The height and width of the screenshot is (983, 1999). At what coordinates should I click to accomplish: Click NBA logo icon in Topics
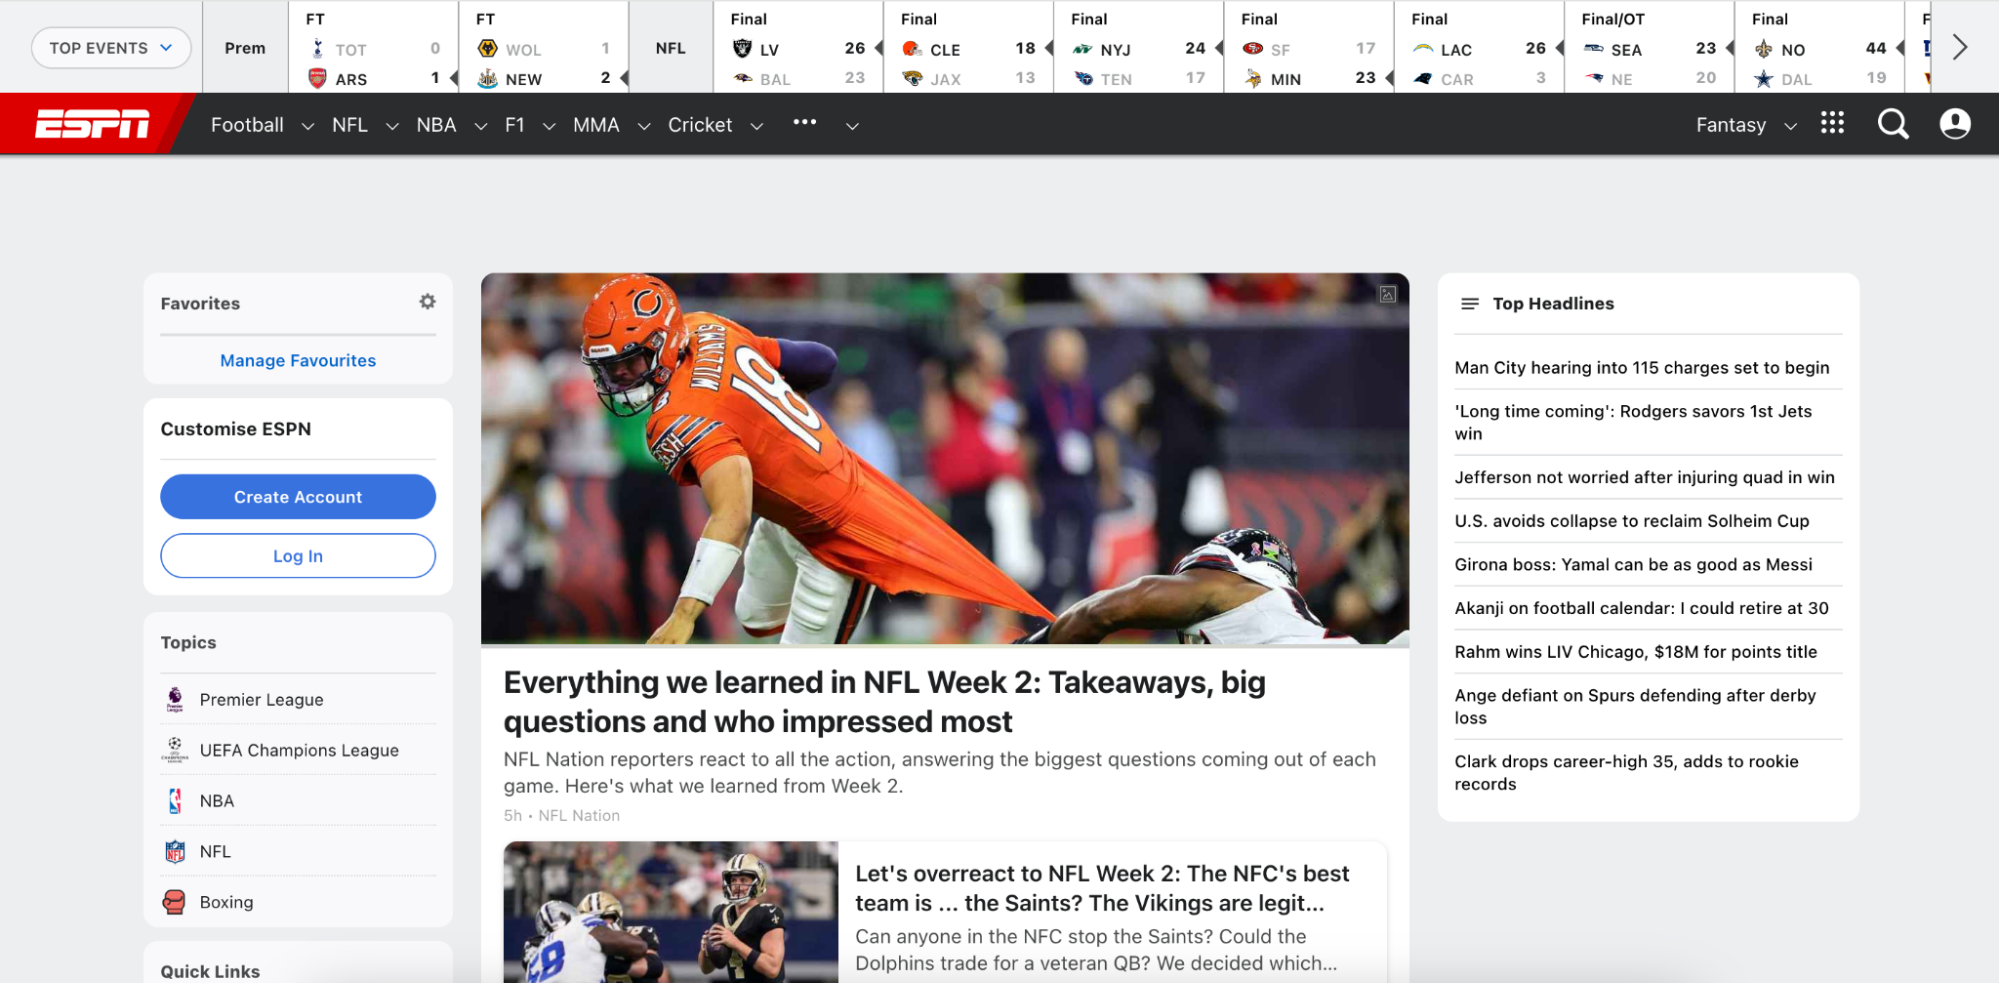coord(175,801)
